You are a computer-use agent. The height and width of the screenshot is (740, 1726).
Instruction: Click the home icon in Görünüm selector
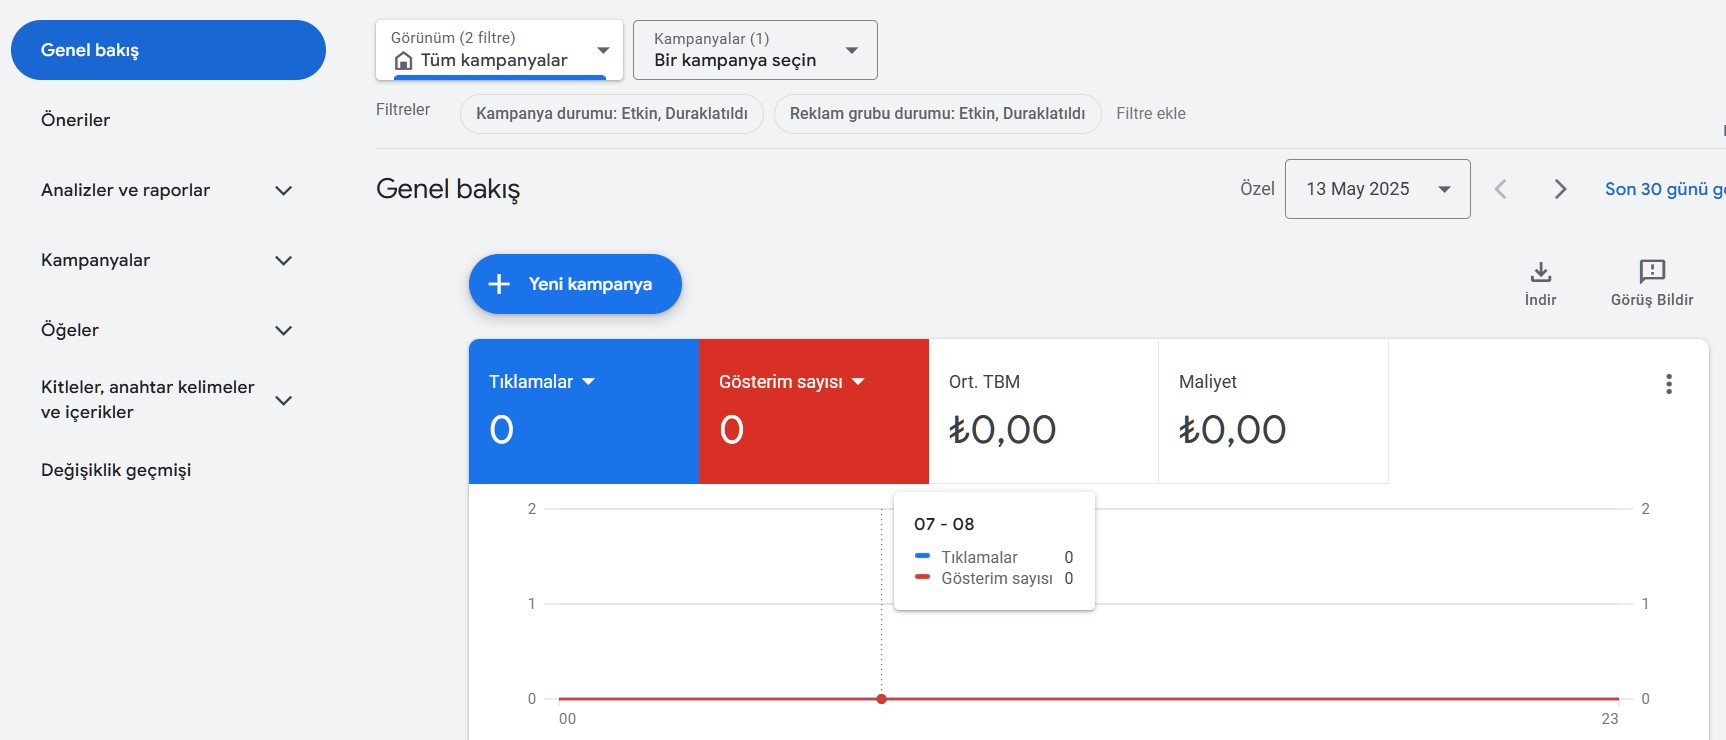pos(403,61)
